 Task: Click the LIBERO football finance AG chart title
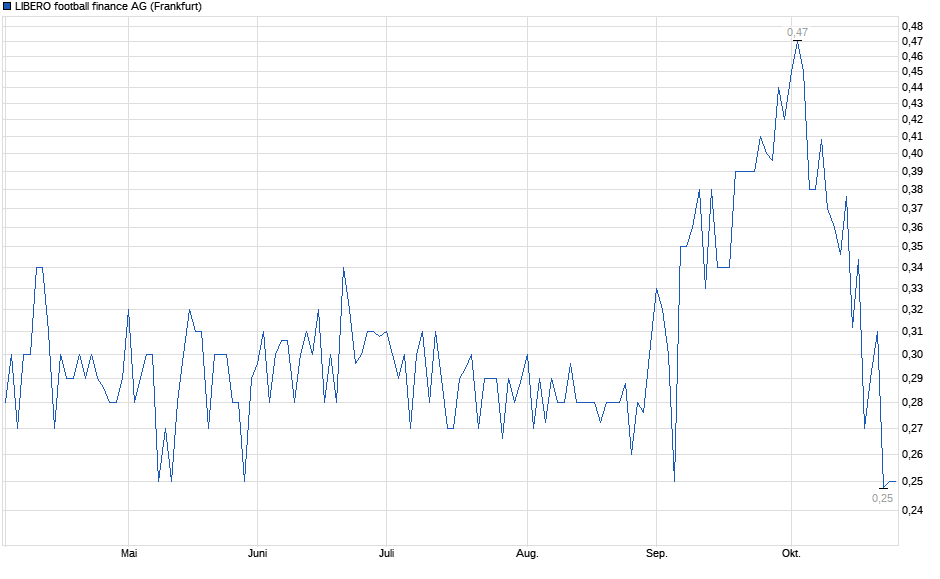[x=108, y=6]
